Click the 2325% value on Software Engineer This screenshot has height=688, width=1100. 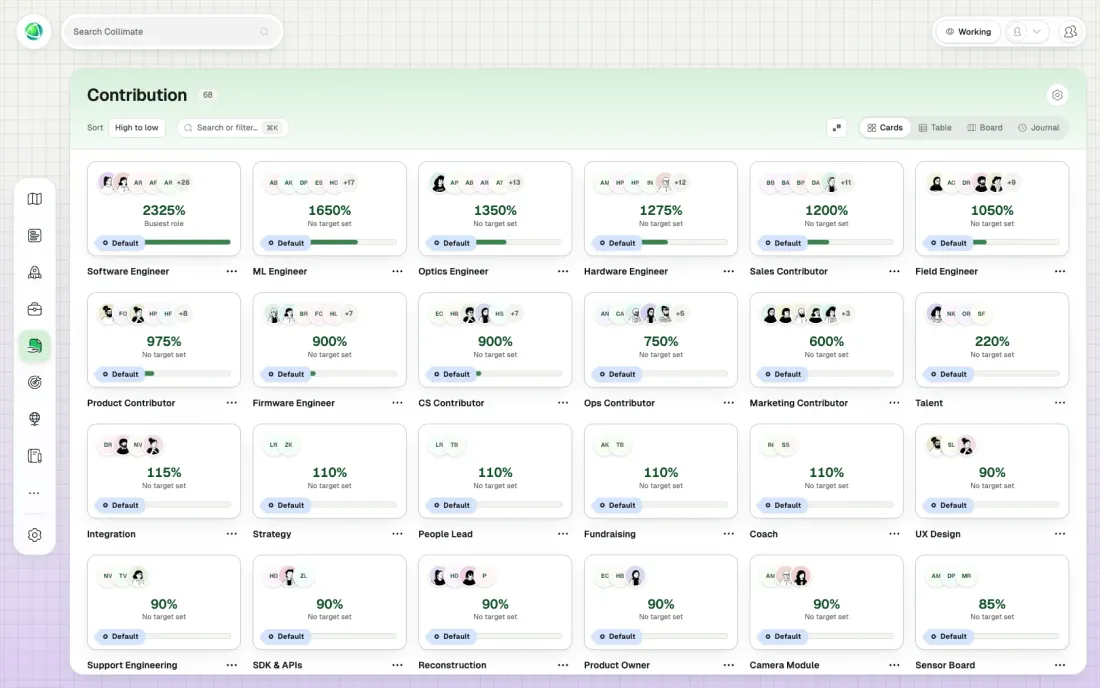click(x=164, y=210)
